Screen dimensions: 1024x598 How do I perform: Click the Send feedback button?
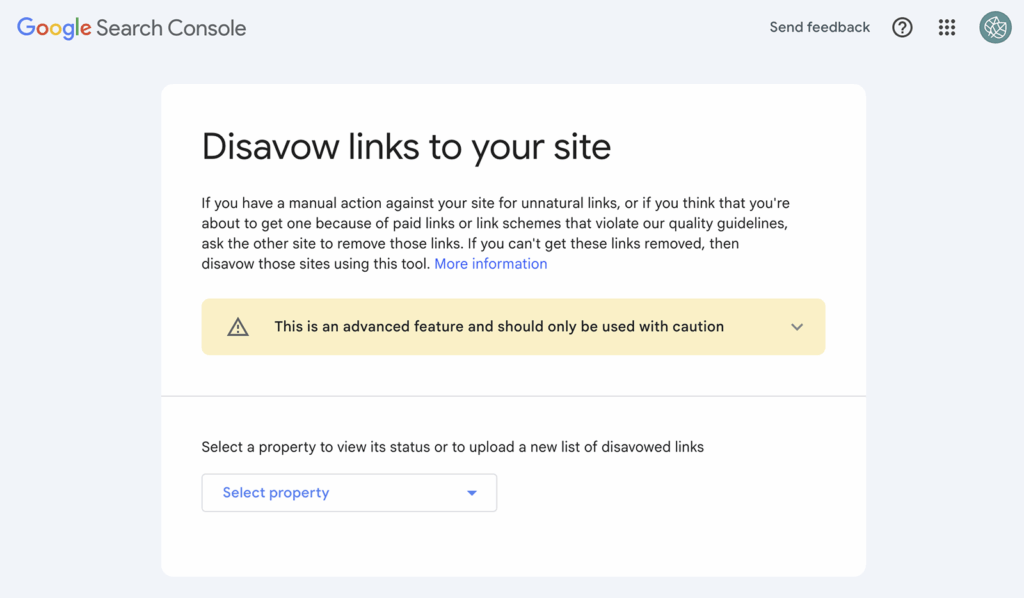[x=819, y=28]
